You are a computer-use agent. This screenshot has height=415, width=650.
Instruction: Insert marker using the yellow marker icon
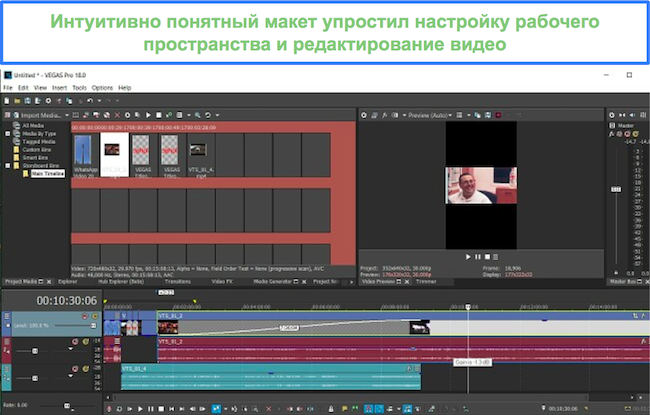(x=345, y=409)
